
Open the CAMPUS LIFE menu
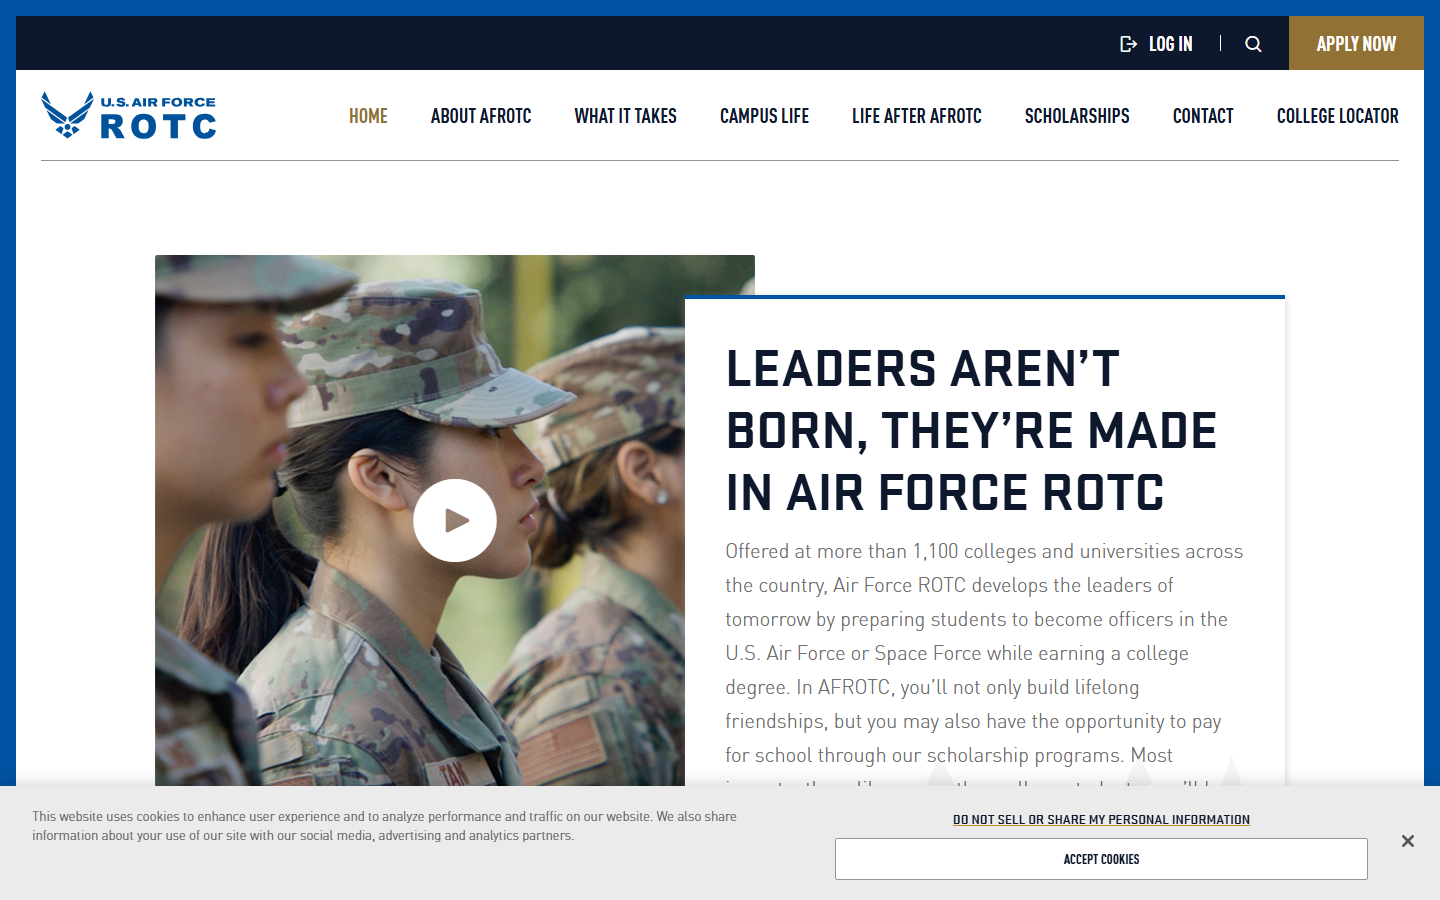pos(764,116)
